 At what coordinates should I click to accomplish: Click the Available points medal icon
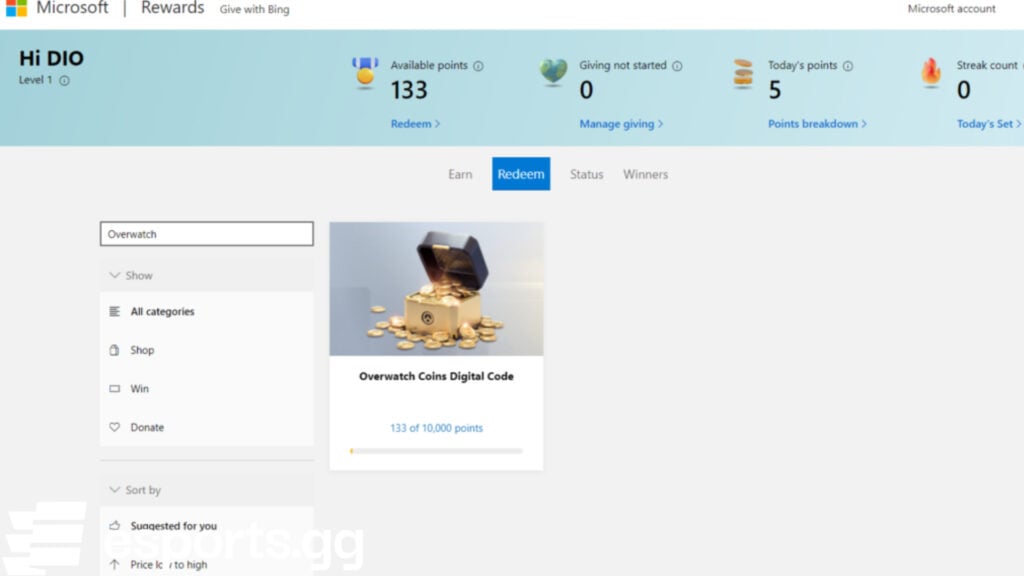pos(365,72)
